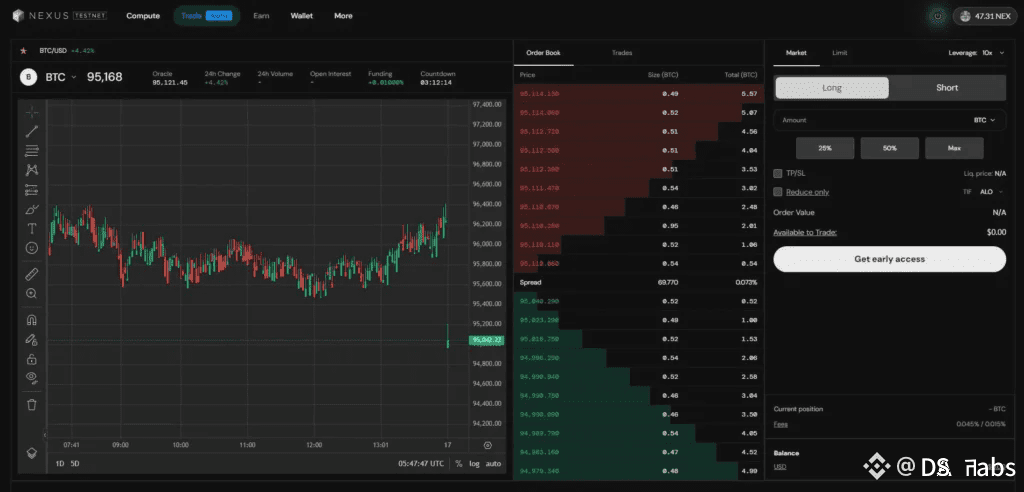Click the favorite star beside BTC/USD
The width and height of the screenshot is (1024, 492).
point(24,50)
